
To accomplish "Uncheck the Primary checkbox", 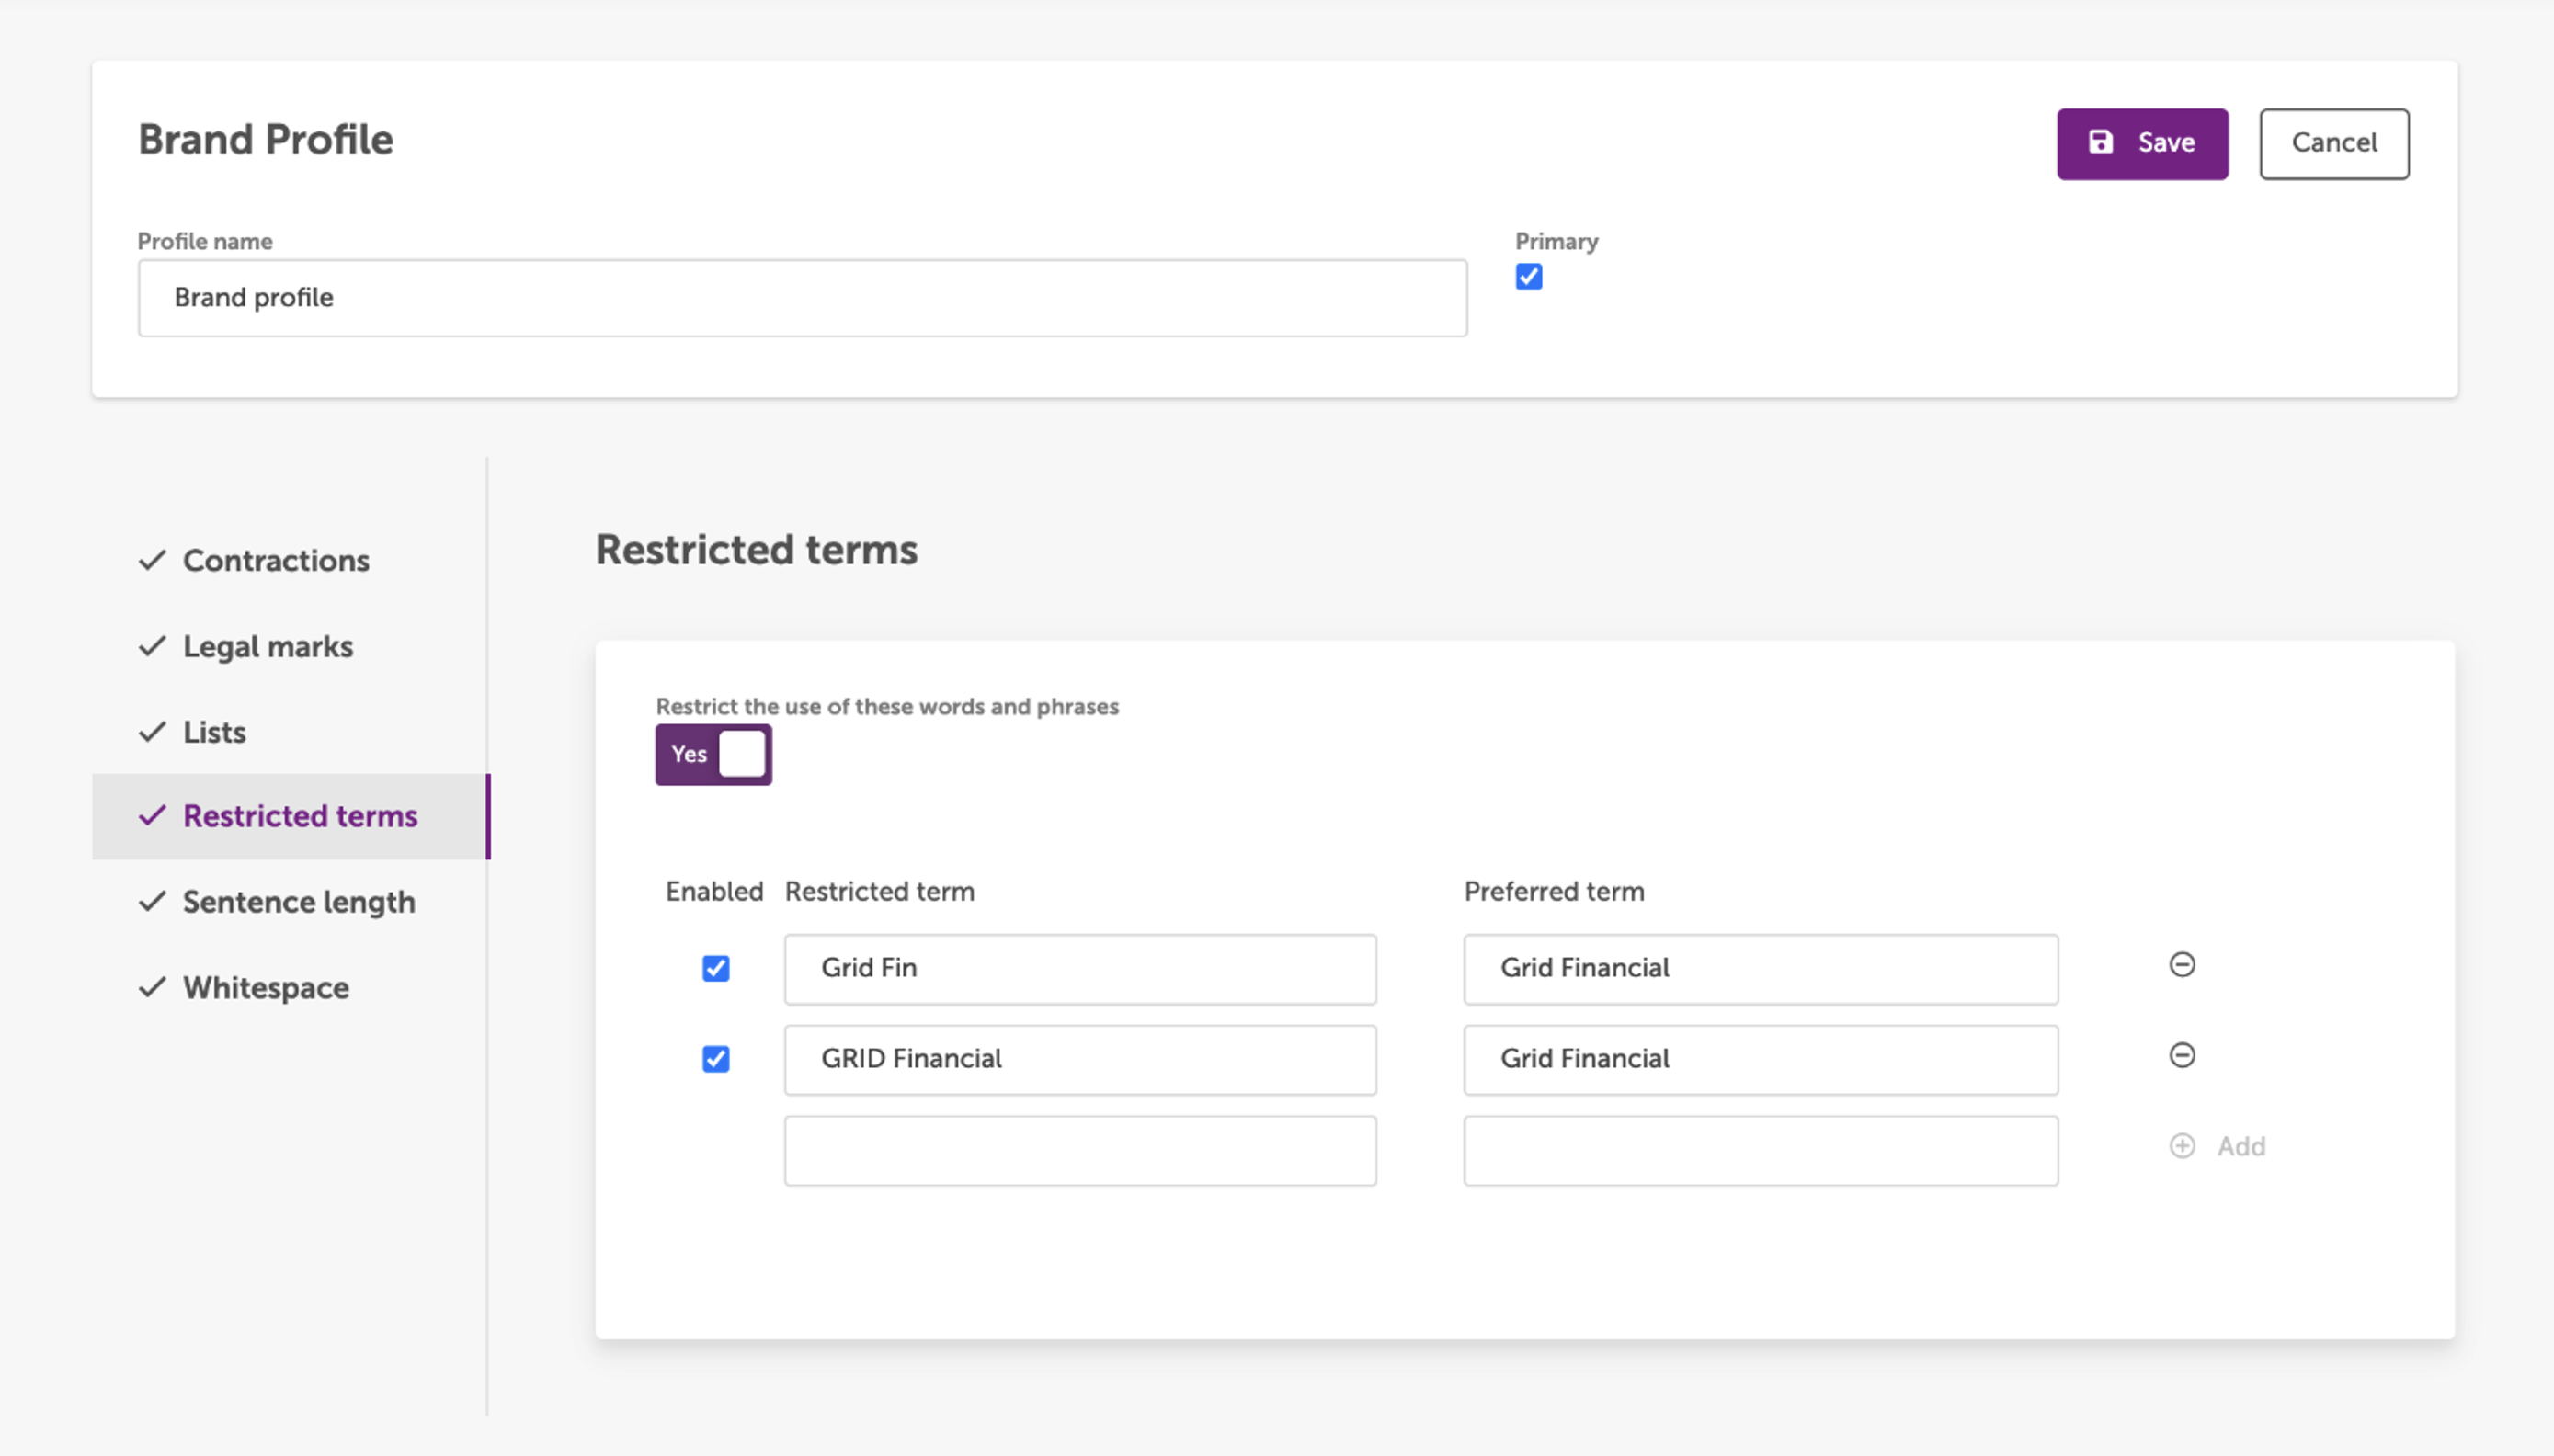I will click(1528, 277).
